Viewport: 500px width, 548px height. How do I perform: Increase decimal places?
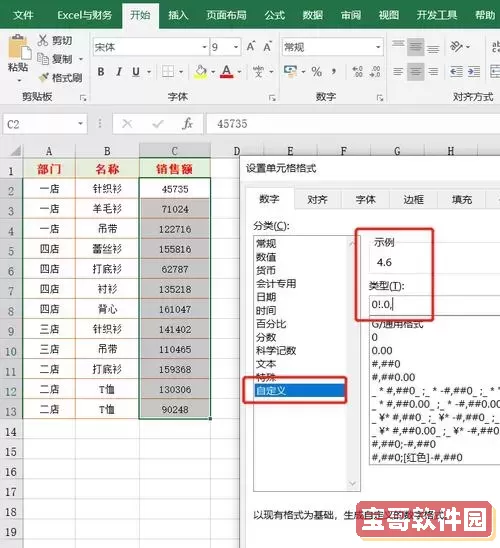click(x=357, y=72)
